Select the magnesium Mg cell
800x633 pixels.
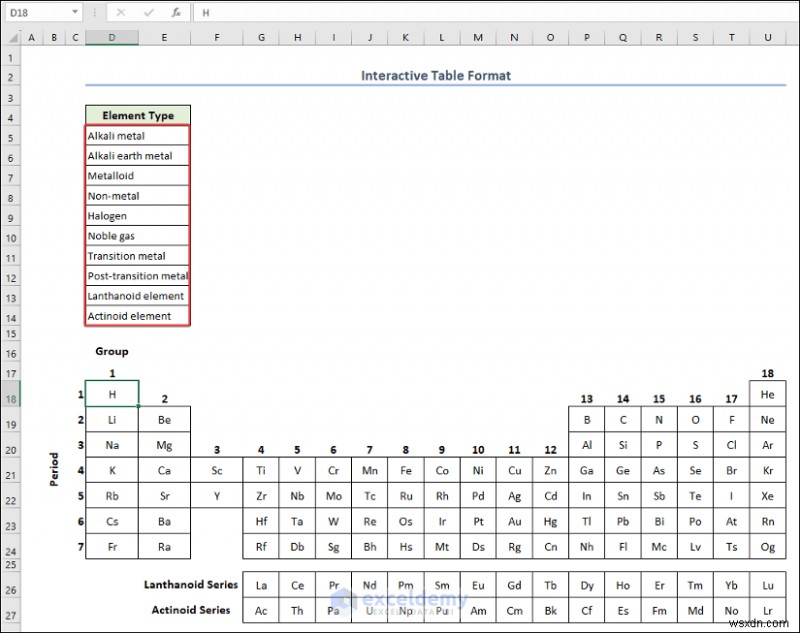164,445
